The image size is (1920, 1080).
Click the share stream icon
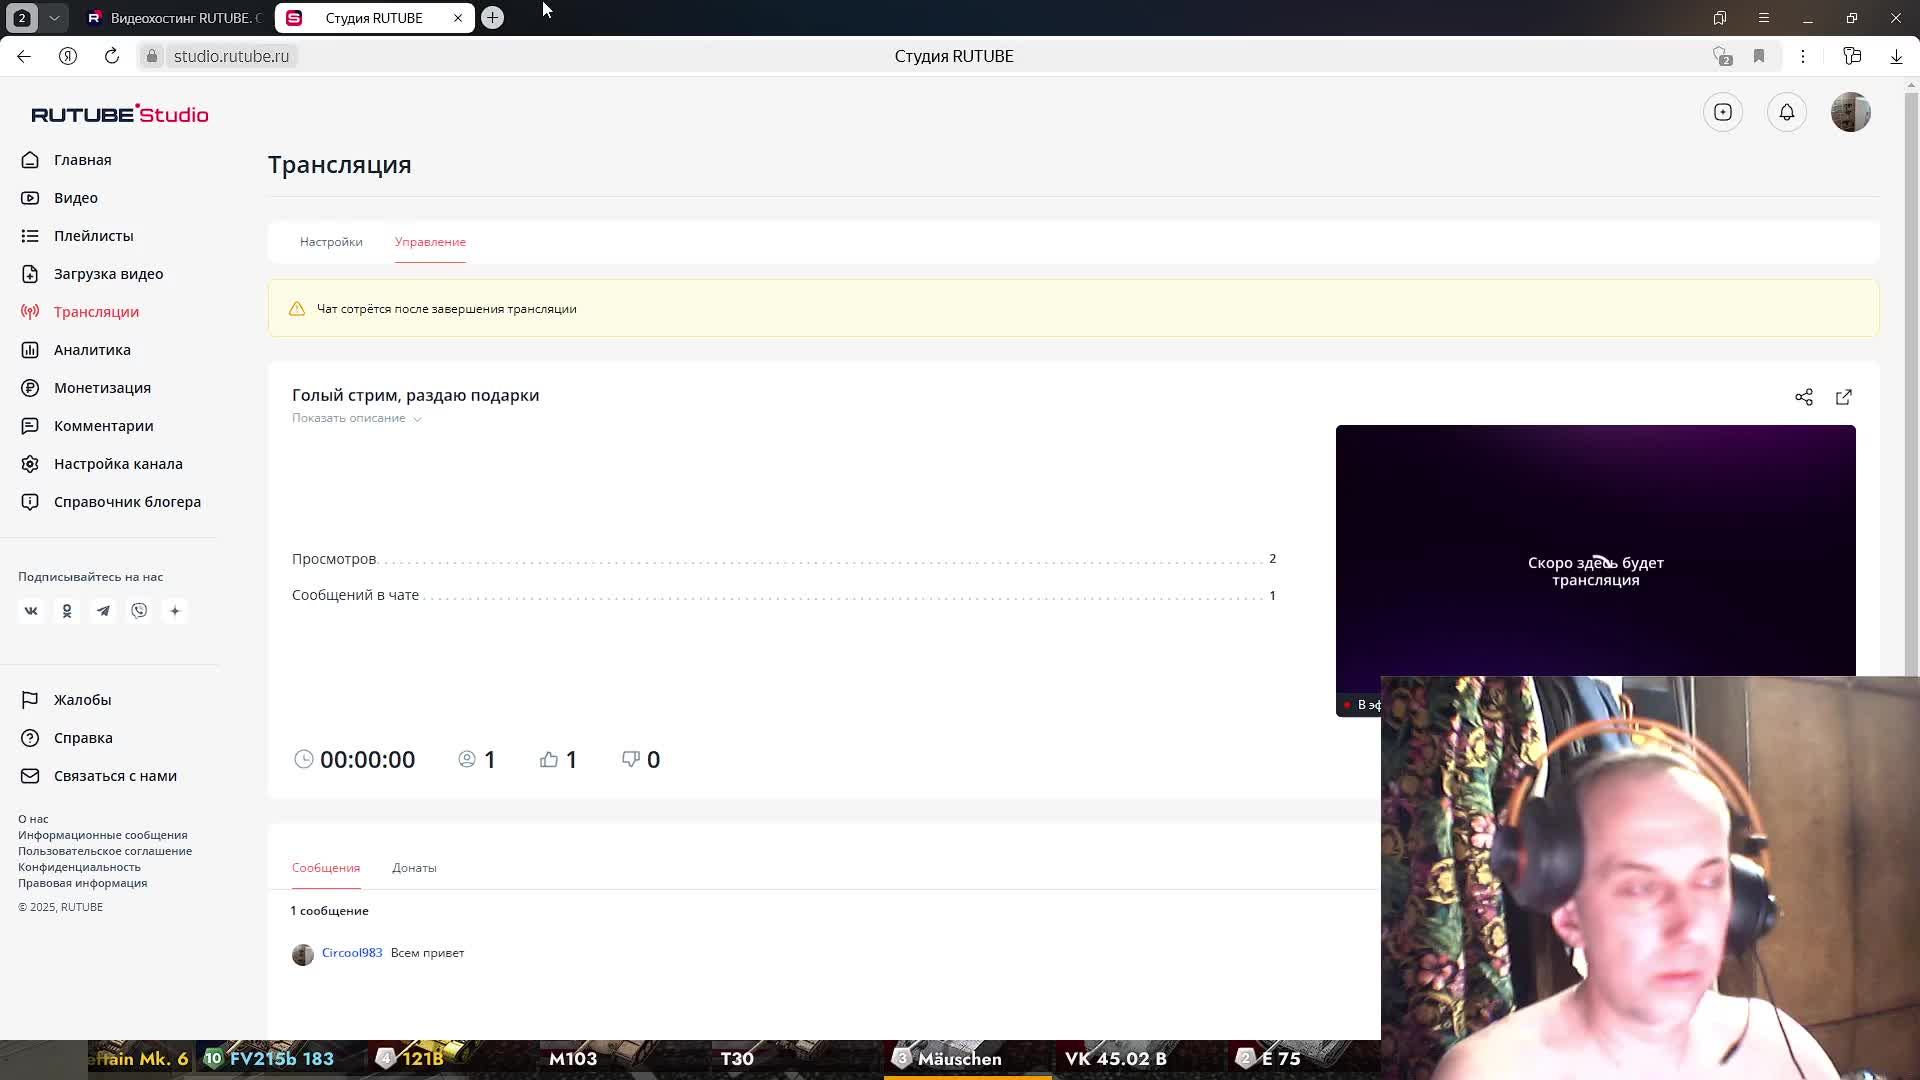(1803, 397)
